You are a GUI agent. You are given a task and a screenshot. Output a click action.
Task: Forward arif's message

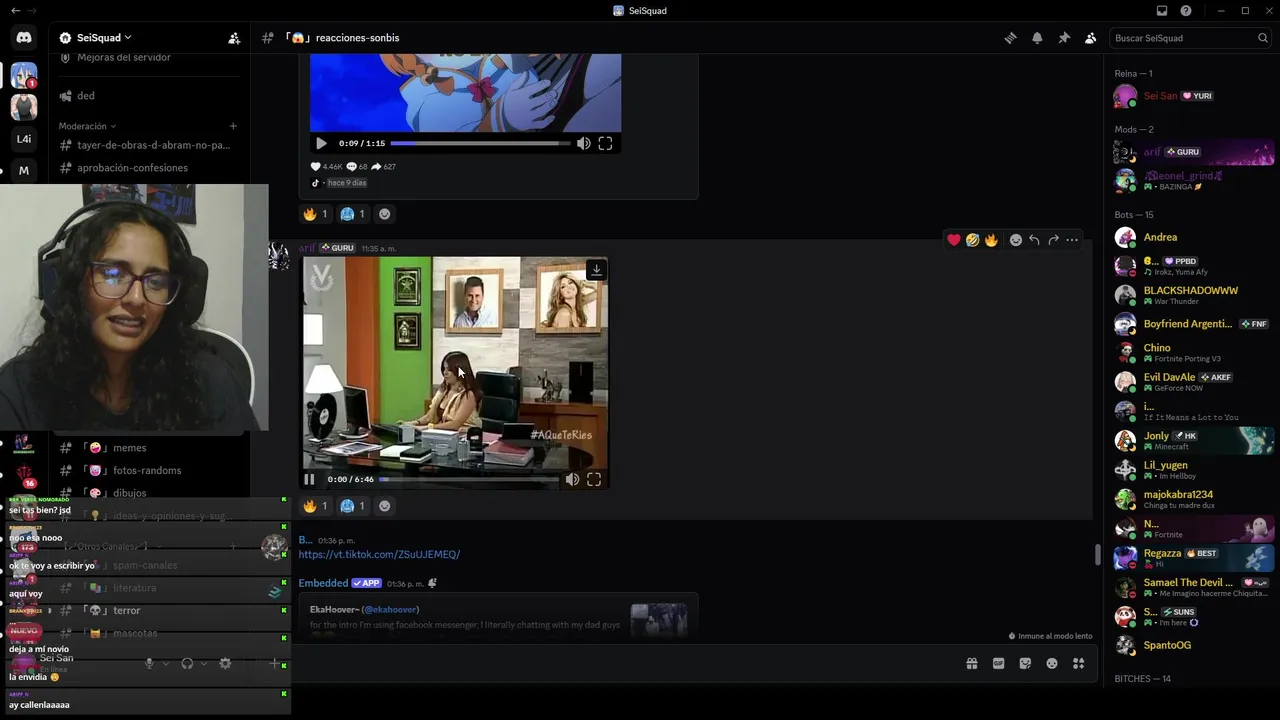pyautogui.click(x=1053, y=240)
